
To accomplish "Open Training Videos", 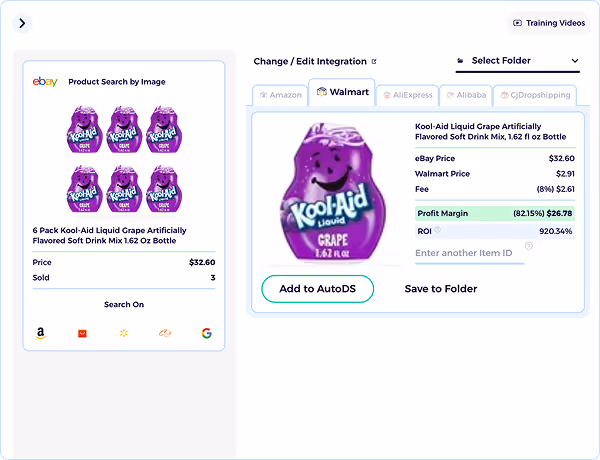I will tap(549, 23).
